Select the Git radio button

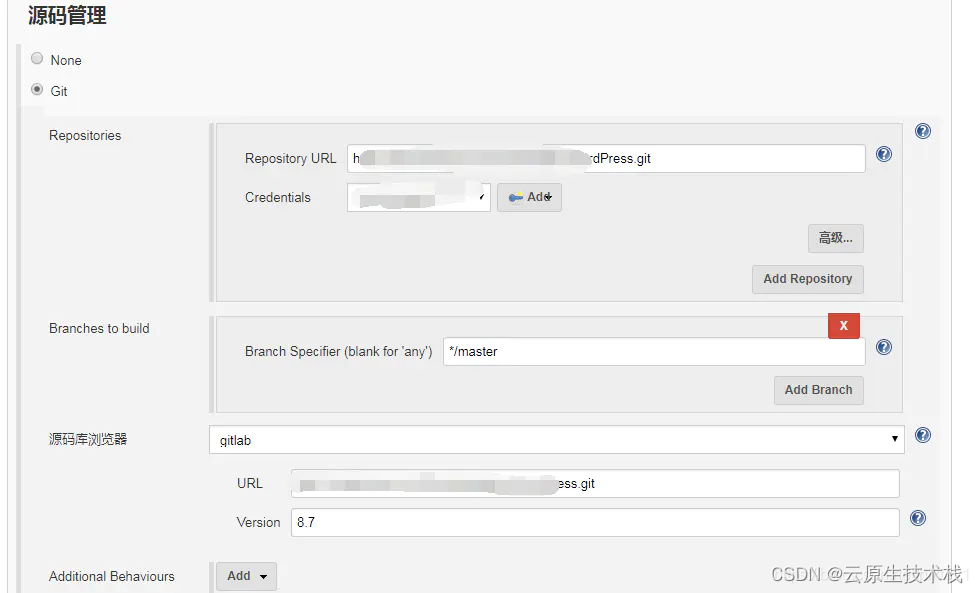point(37,90)
